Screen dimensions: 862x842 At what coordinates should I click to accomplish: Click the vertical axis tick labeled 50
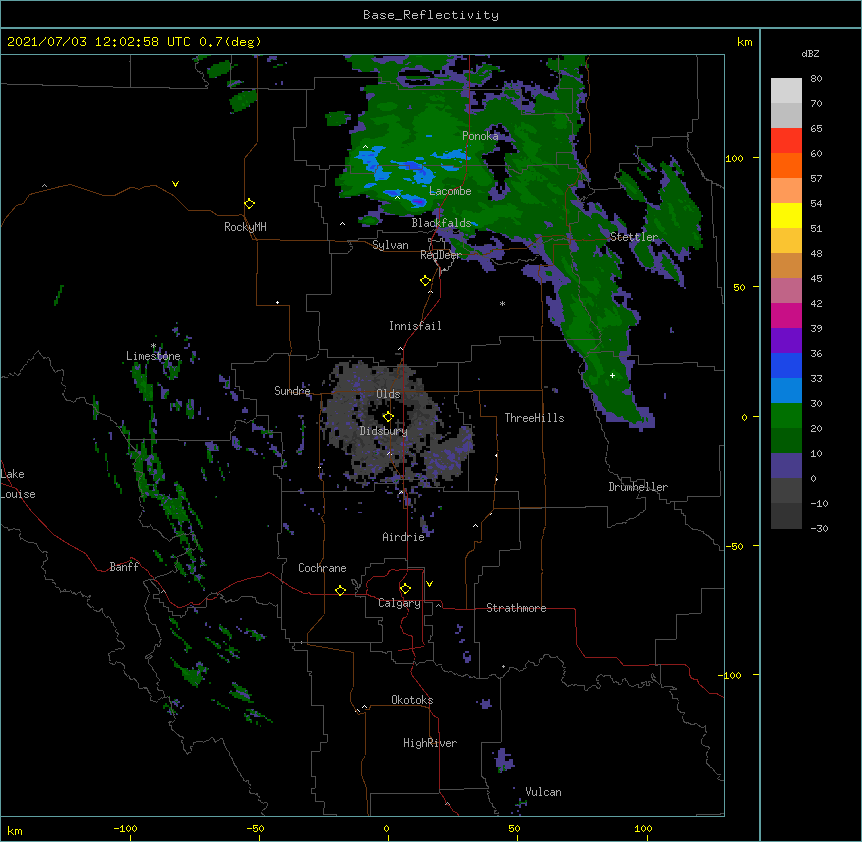(x=739, y=287)
